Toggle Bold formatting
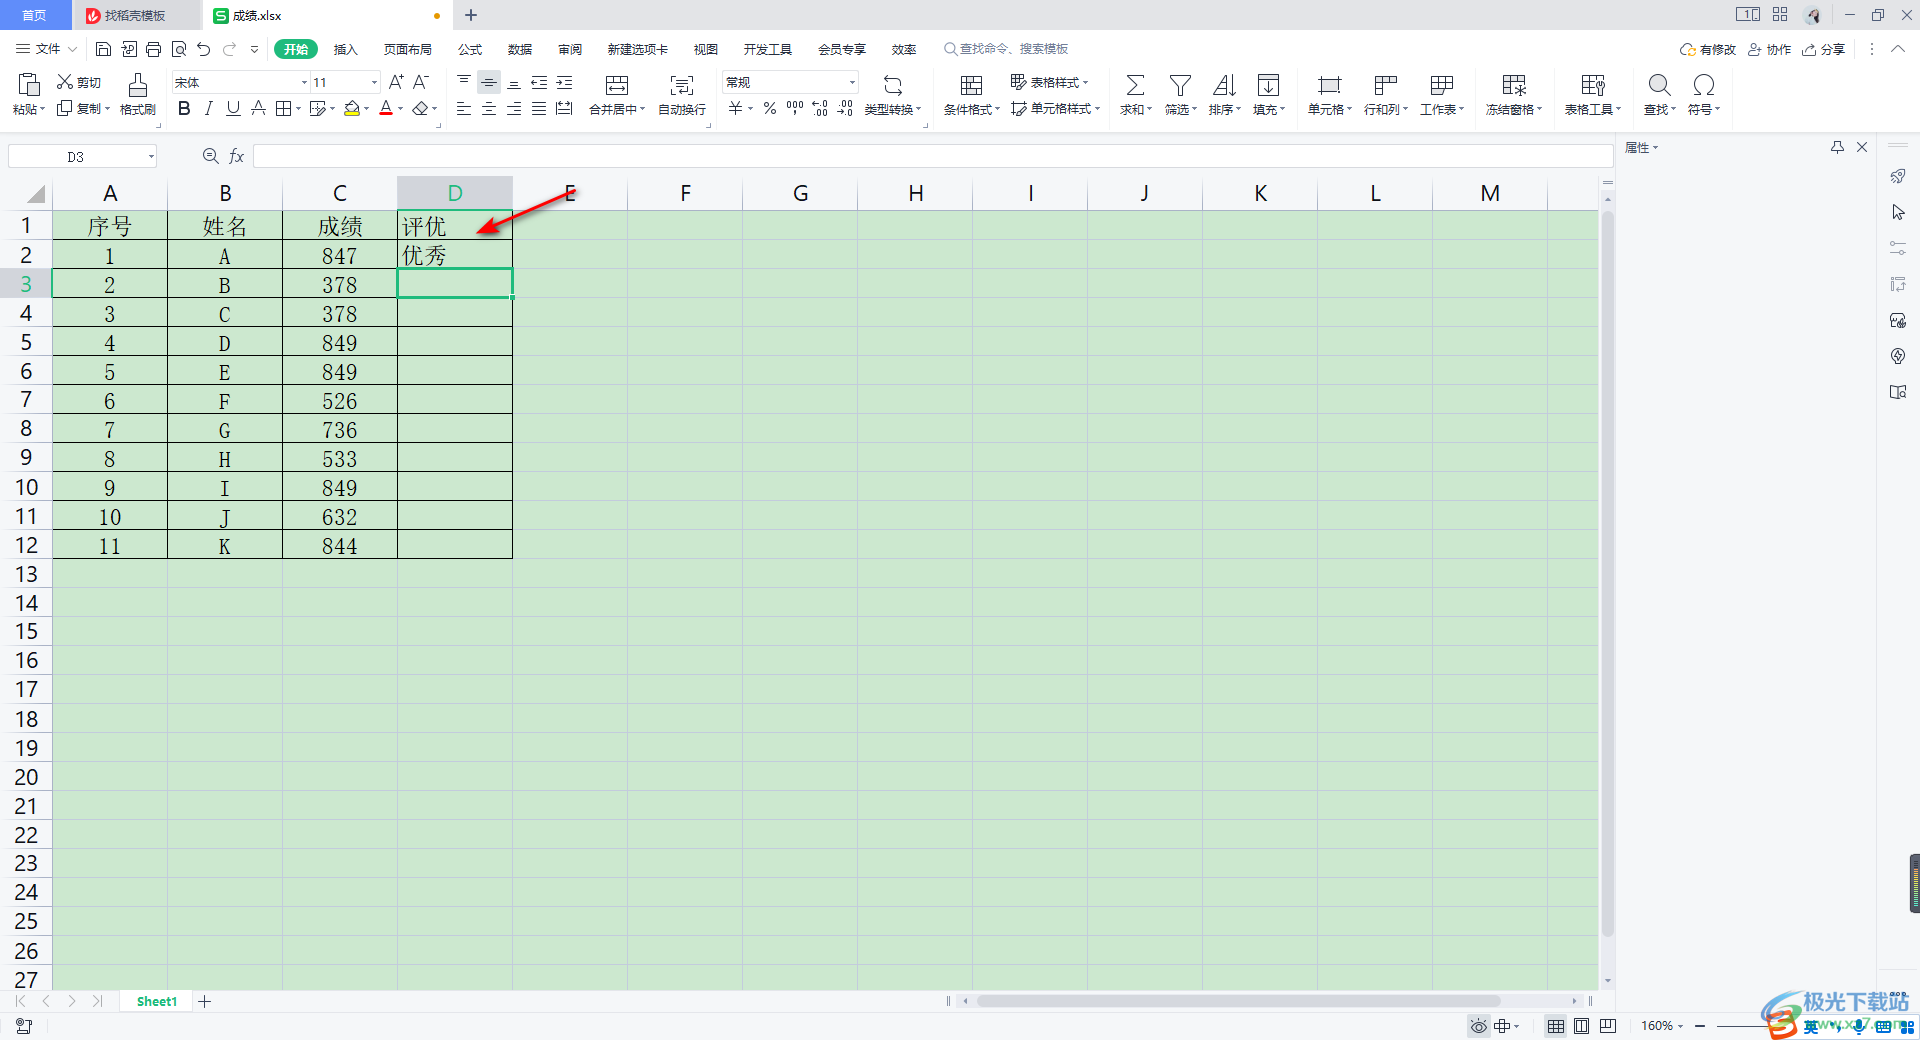Viewport: 1920px width, 1040px height. pyautogui.click(x=184, y=109)
